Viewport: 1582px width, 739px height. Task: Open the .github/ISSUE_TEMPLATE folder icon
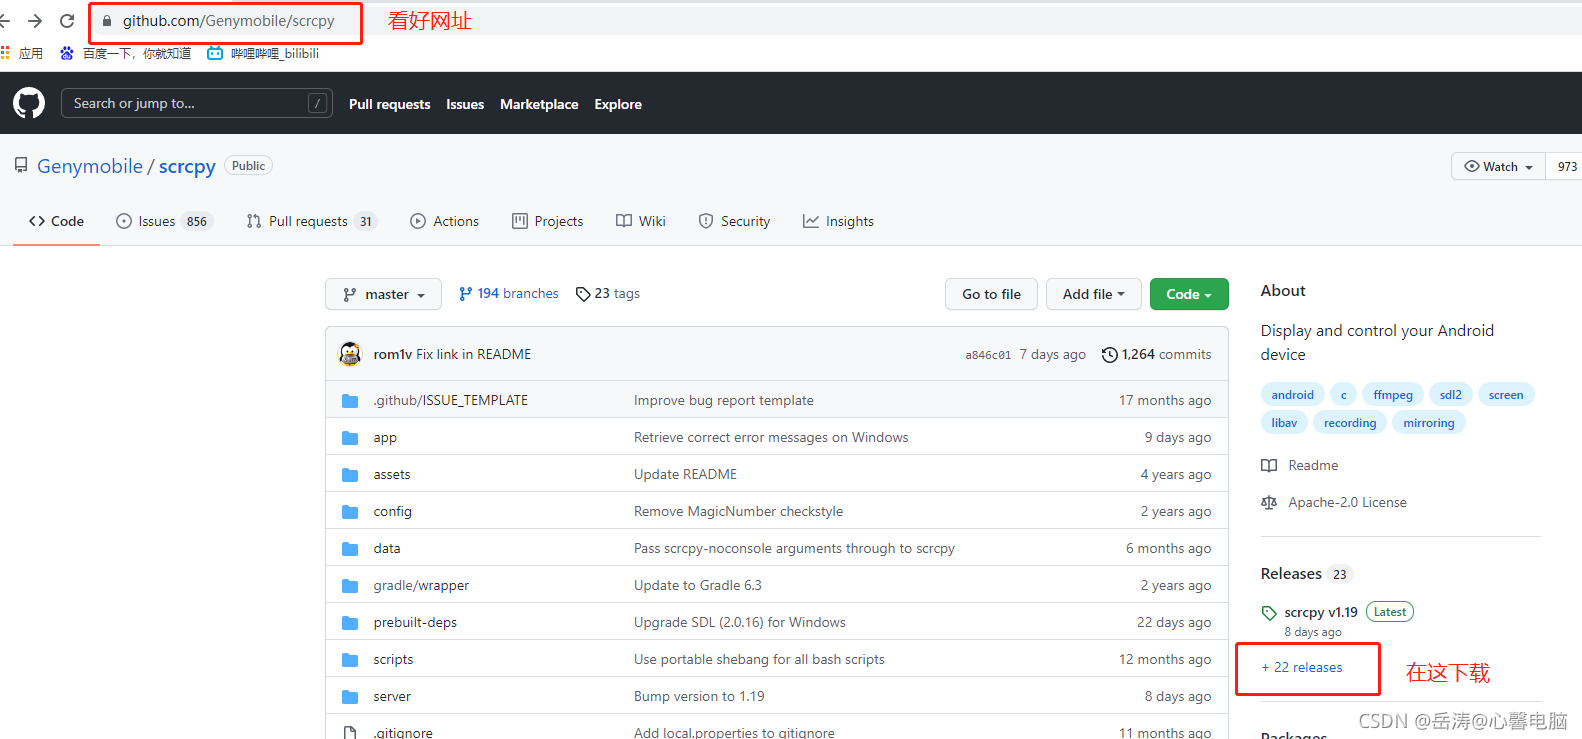(350, 401)
